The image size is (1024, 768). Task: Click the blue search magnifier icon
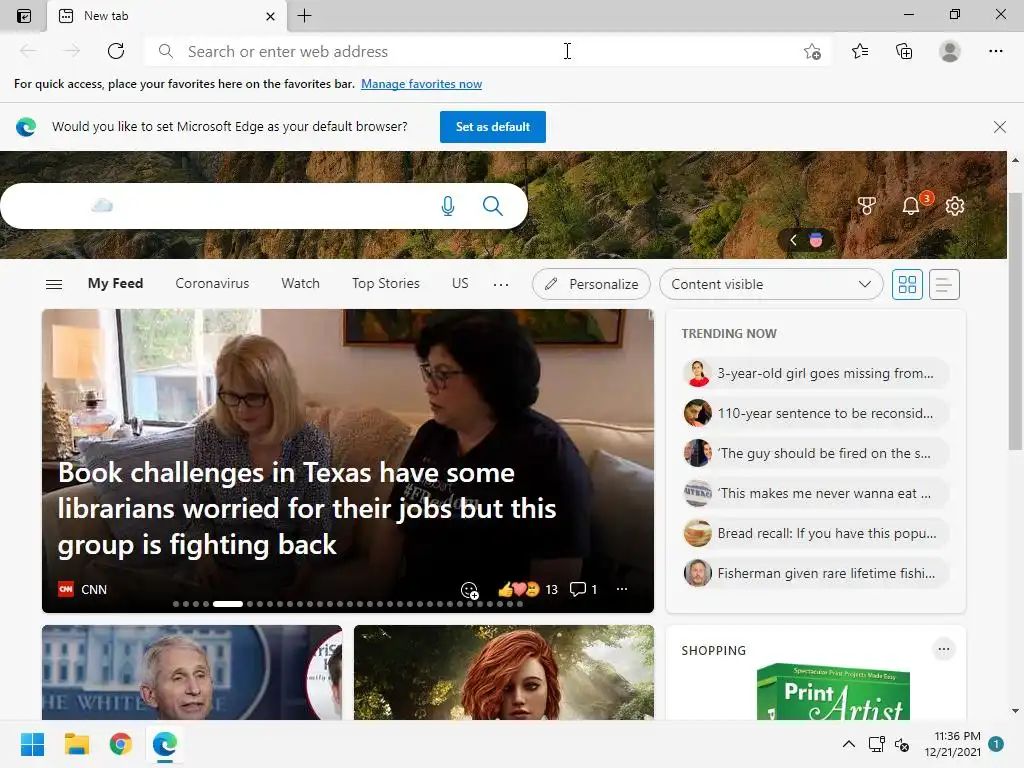(x=492, y=206)
